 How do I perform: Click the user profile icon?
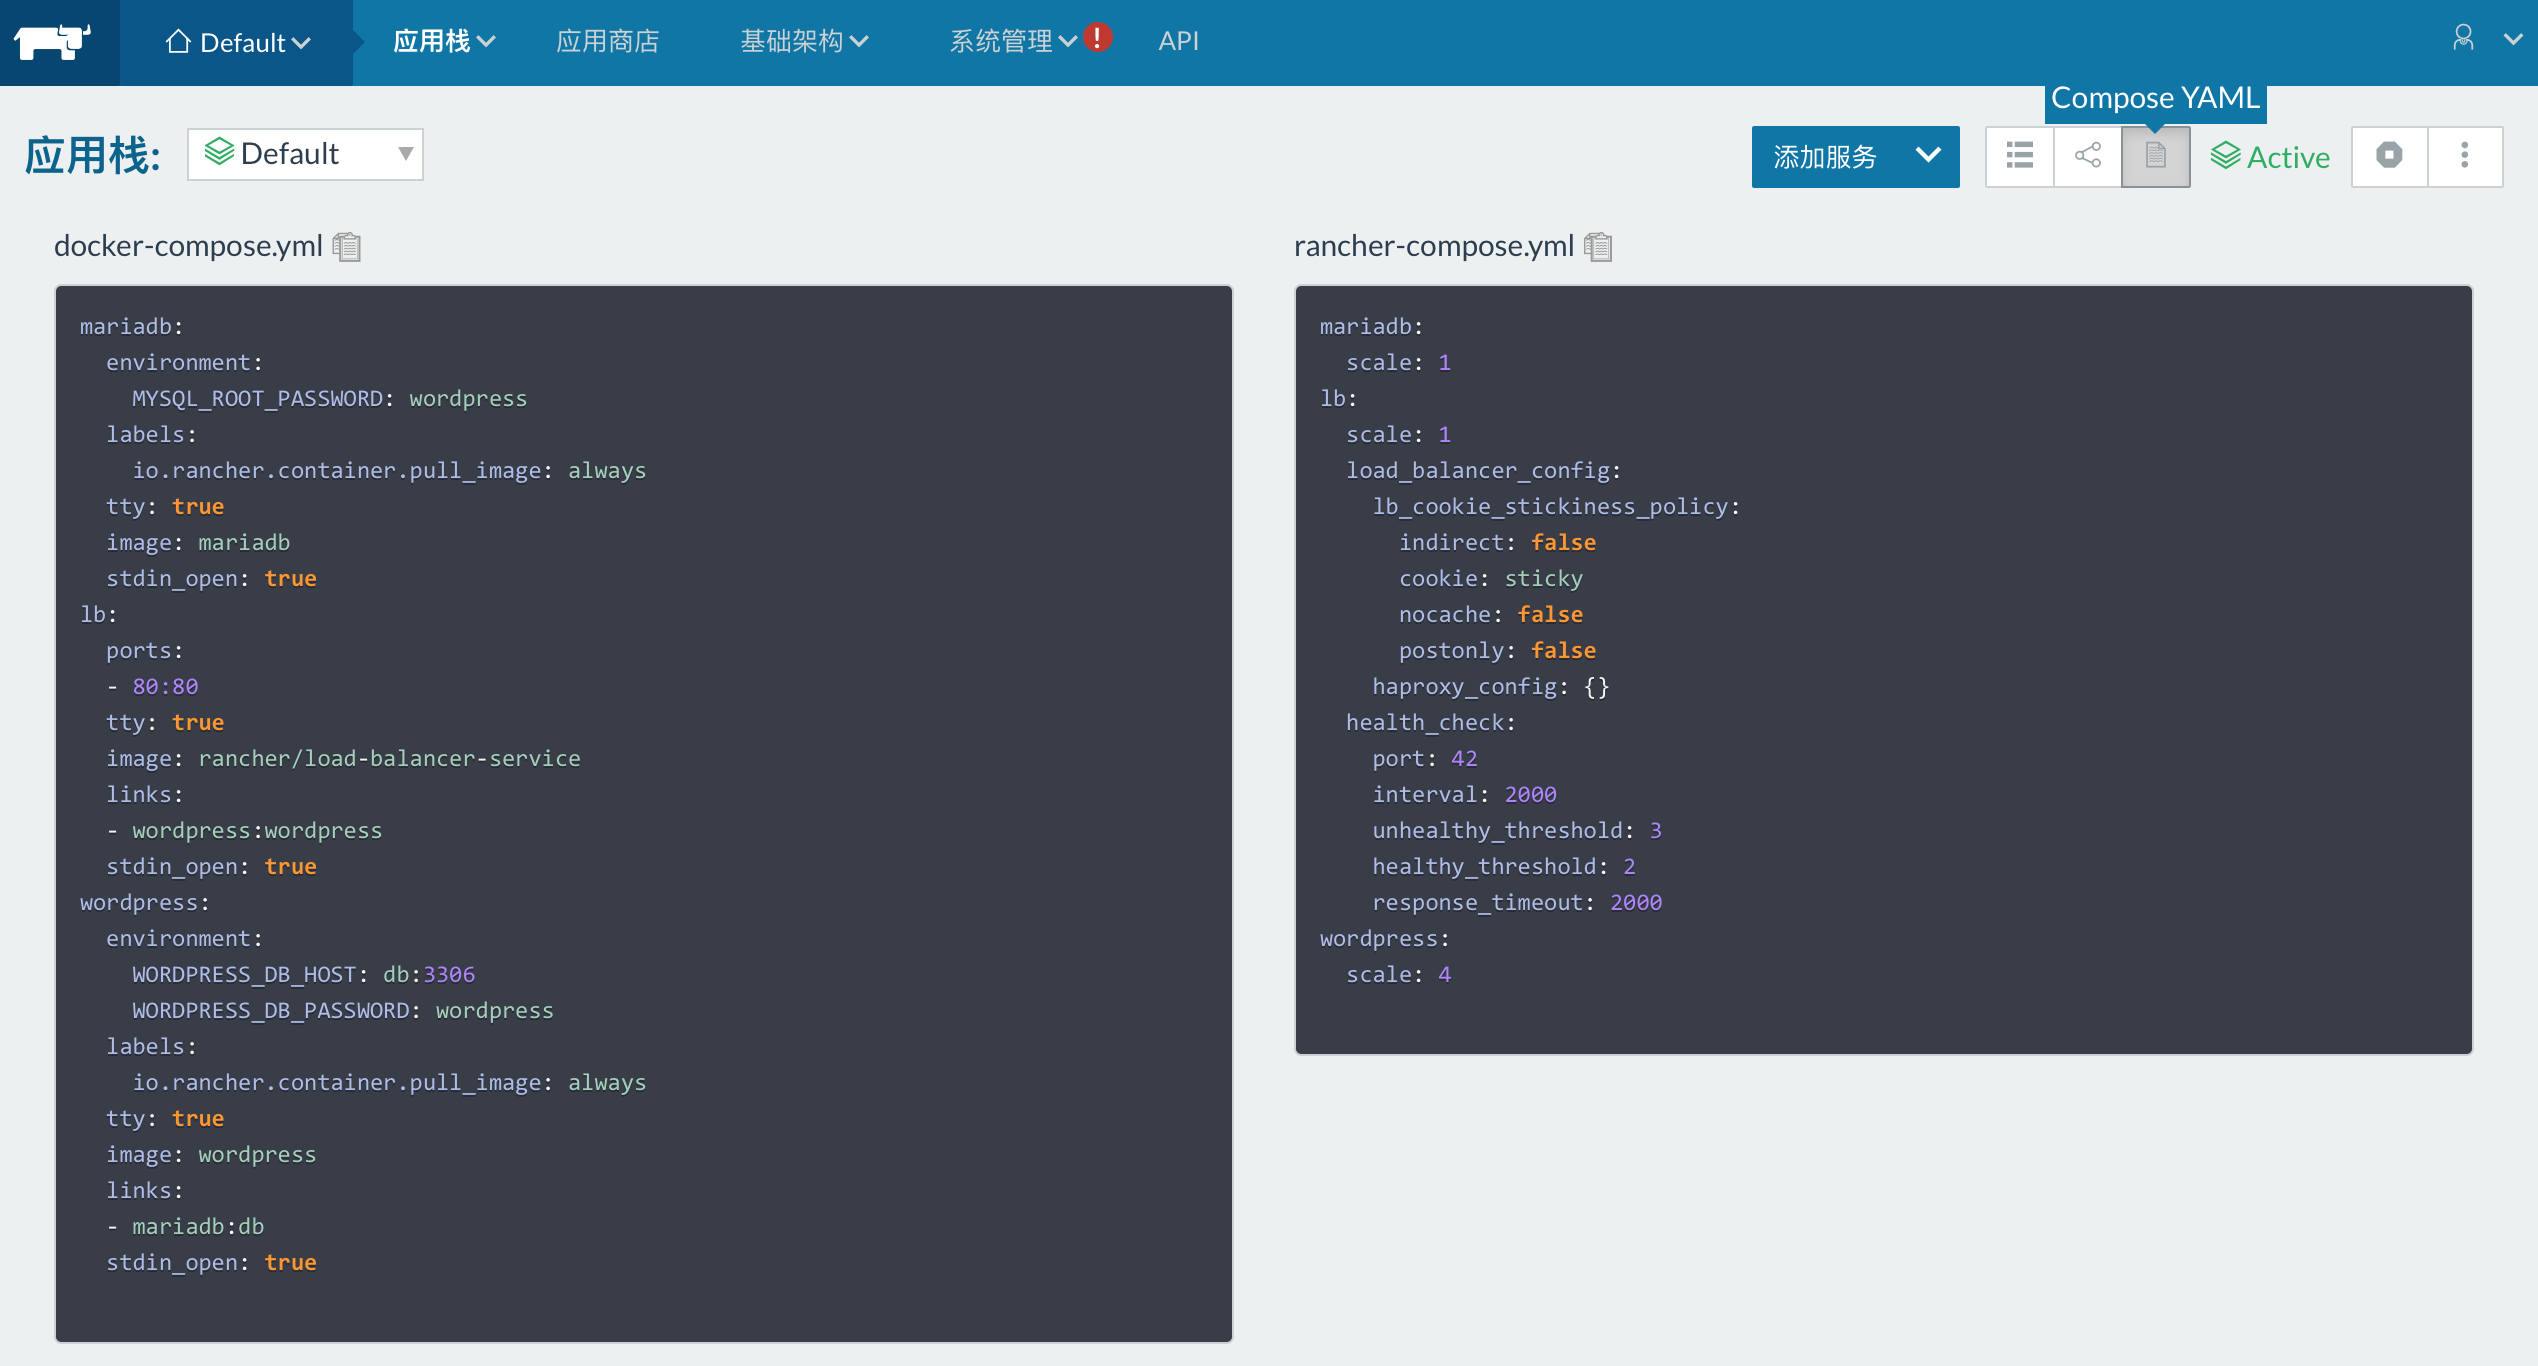(x=2464, y=38)
